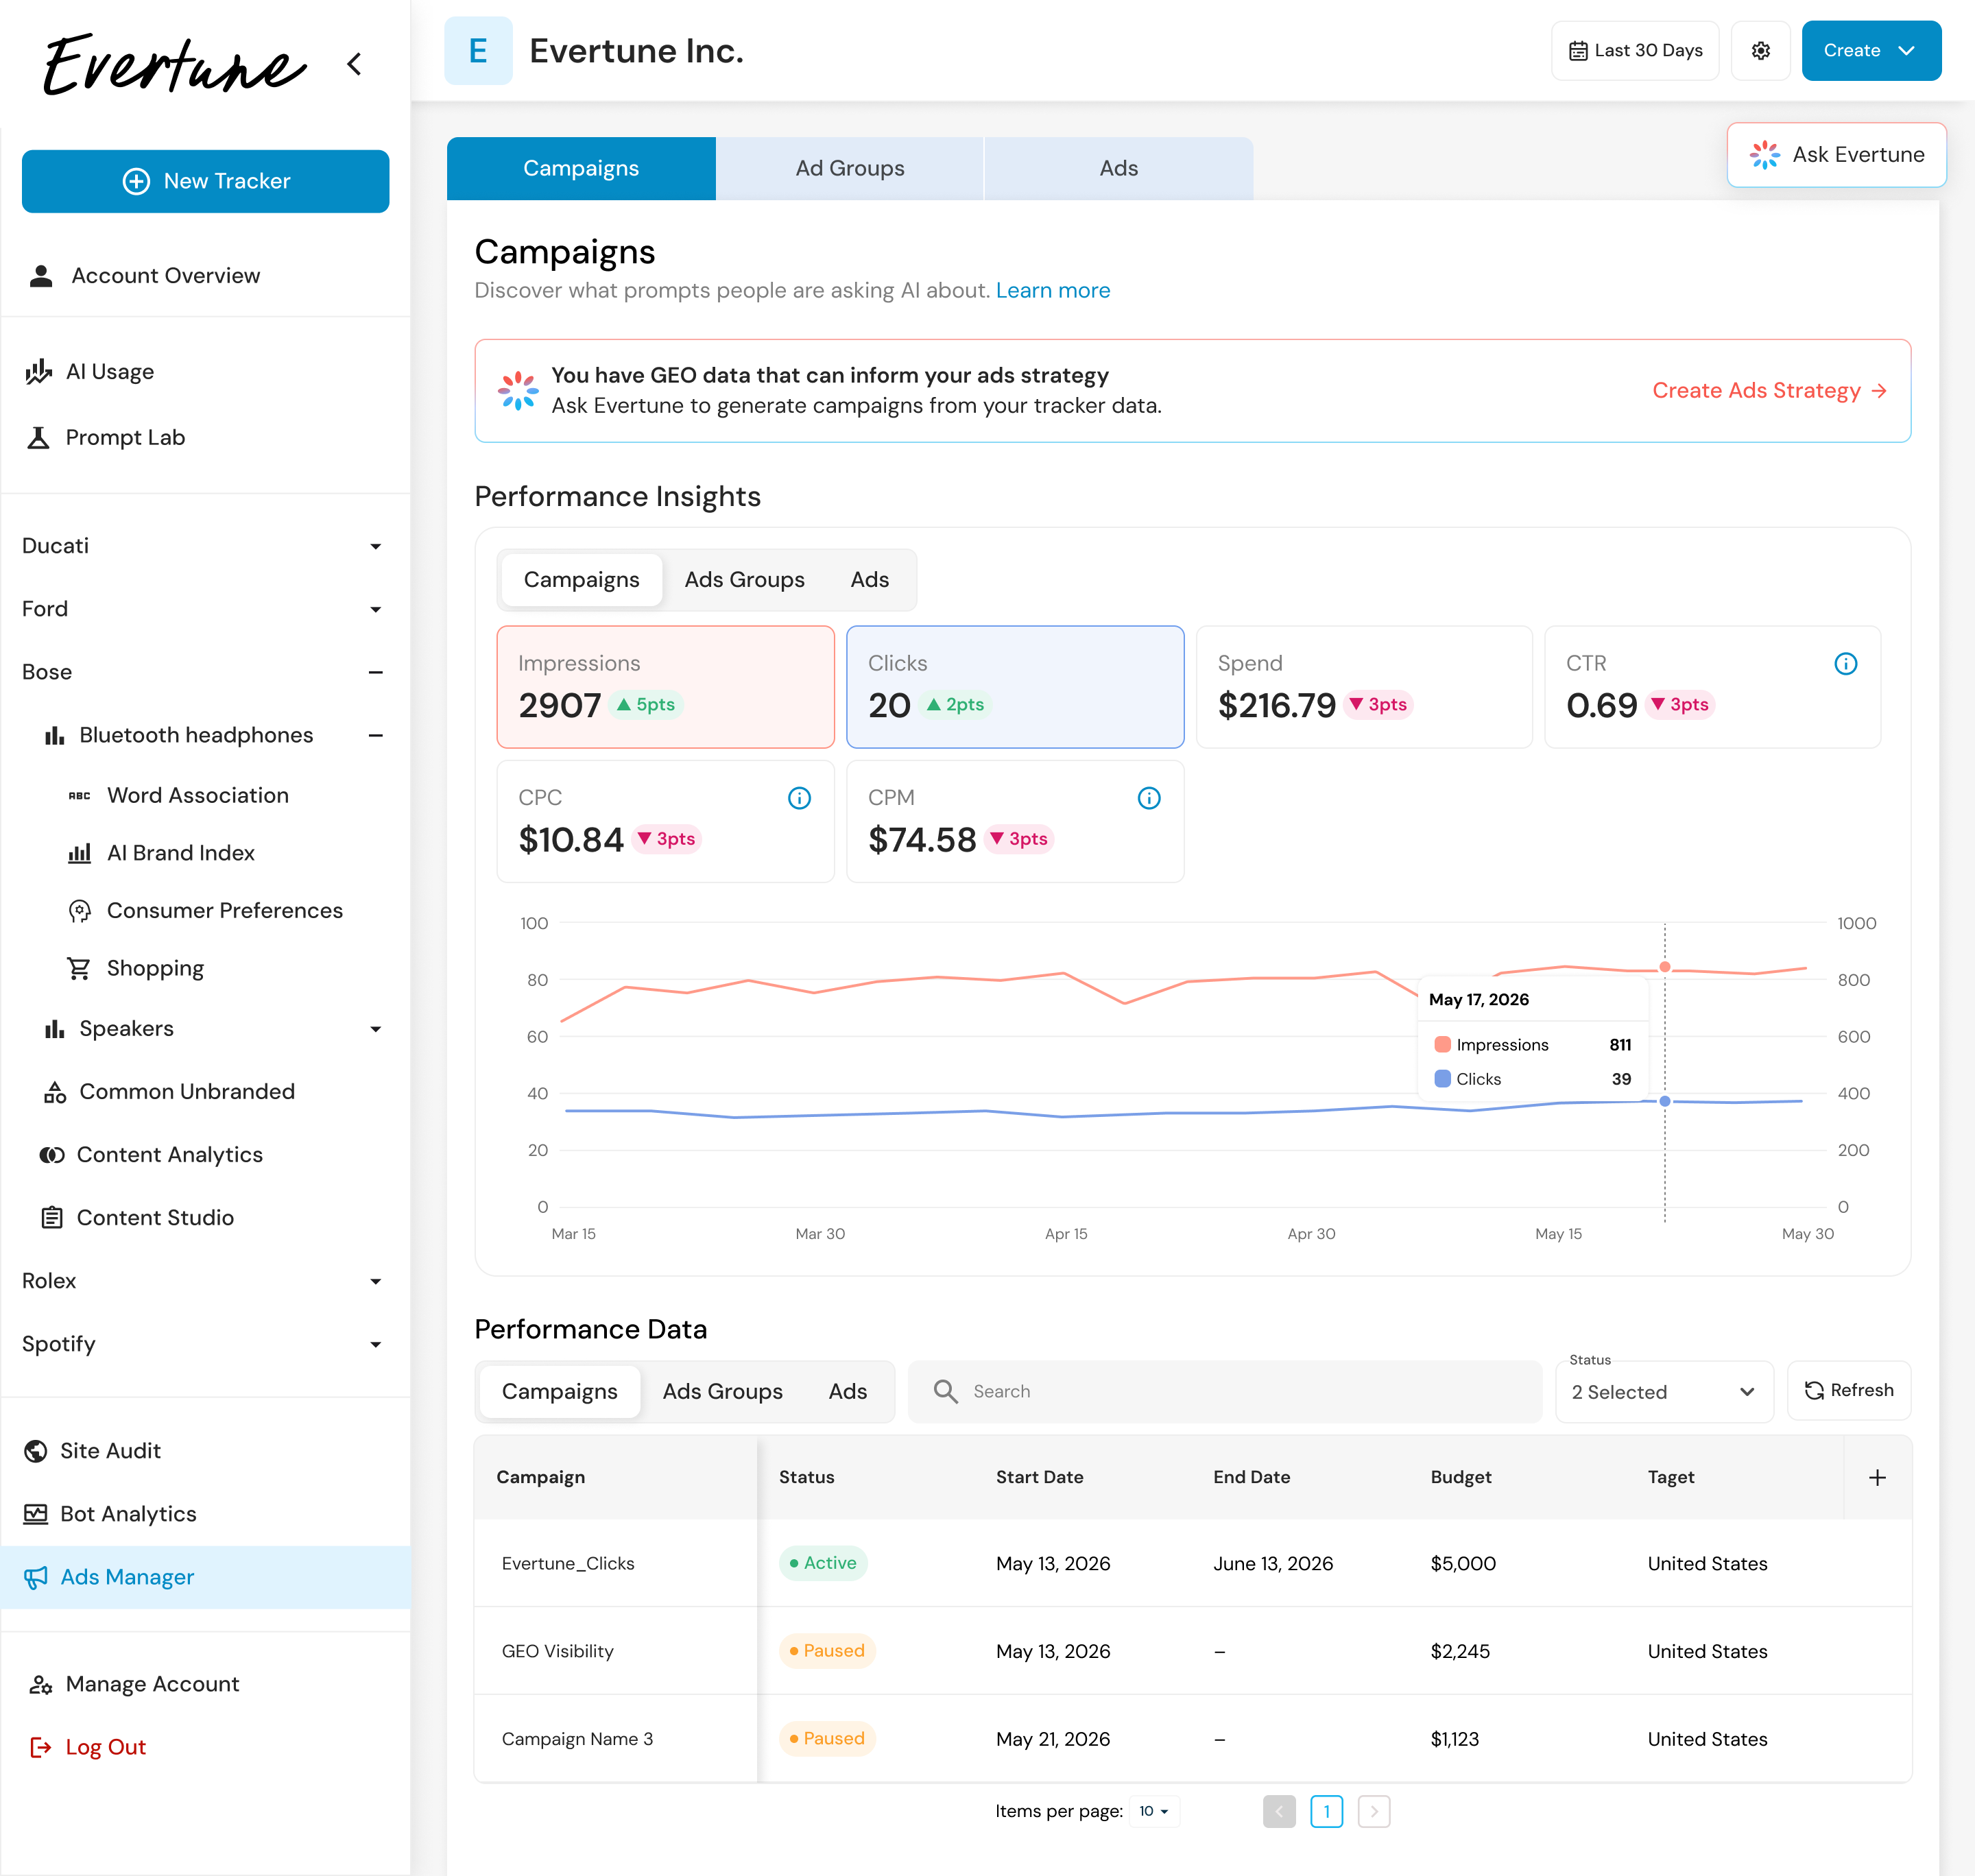This screenshot has width=1975, height=1876.
Task: Expand the Spotify tracker
Action: (x=376, y=1344)
